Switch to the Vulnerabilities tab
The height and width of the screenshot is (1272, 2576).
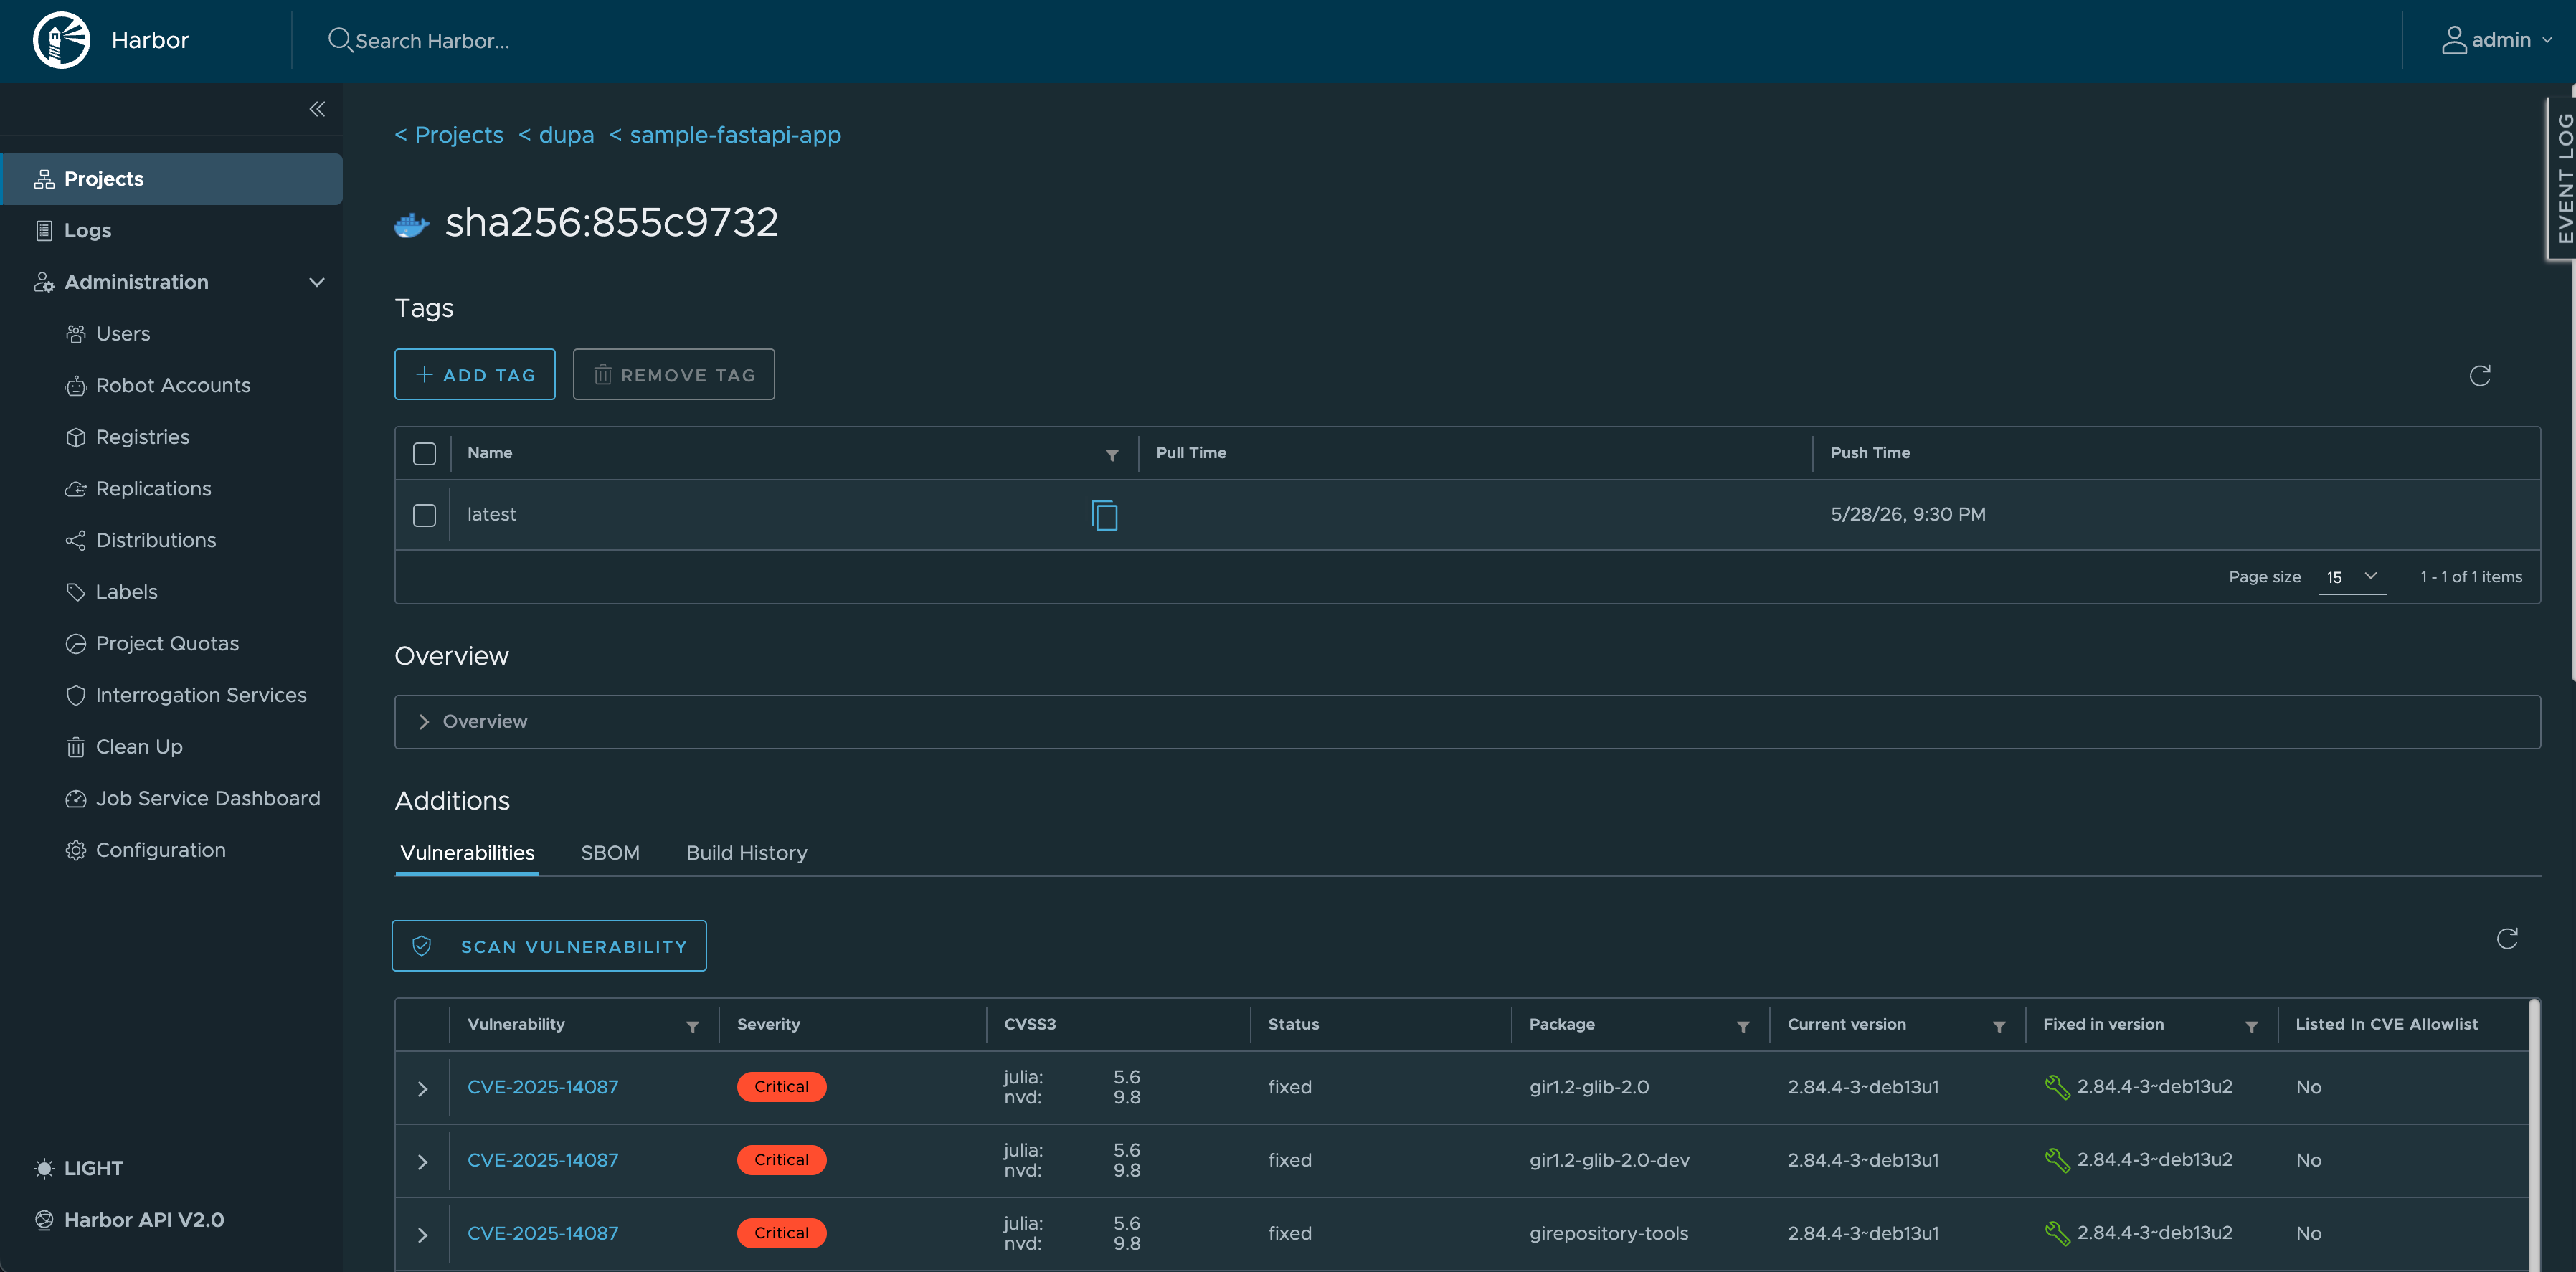tap(467, 853)
